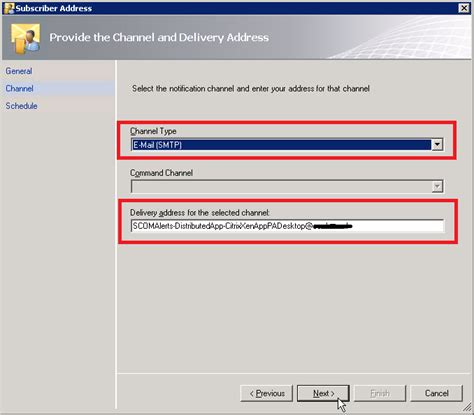Click the 'Provide the Channel and Delivery Address' heading
Viewport: 474px width, 415px height.
pos(159,37)
